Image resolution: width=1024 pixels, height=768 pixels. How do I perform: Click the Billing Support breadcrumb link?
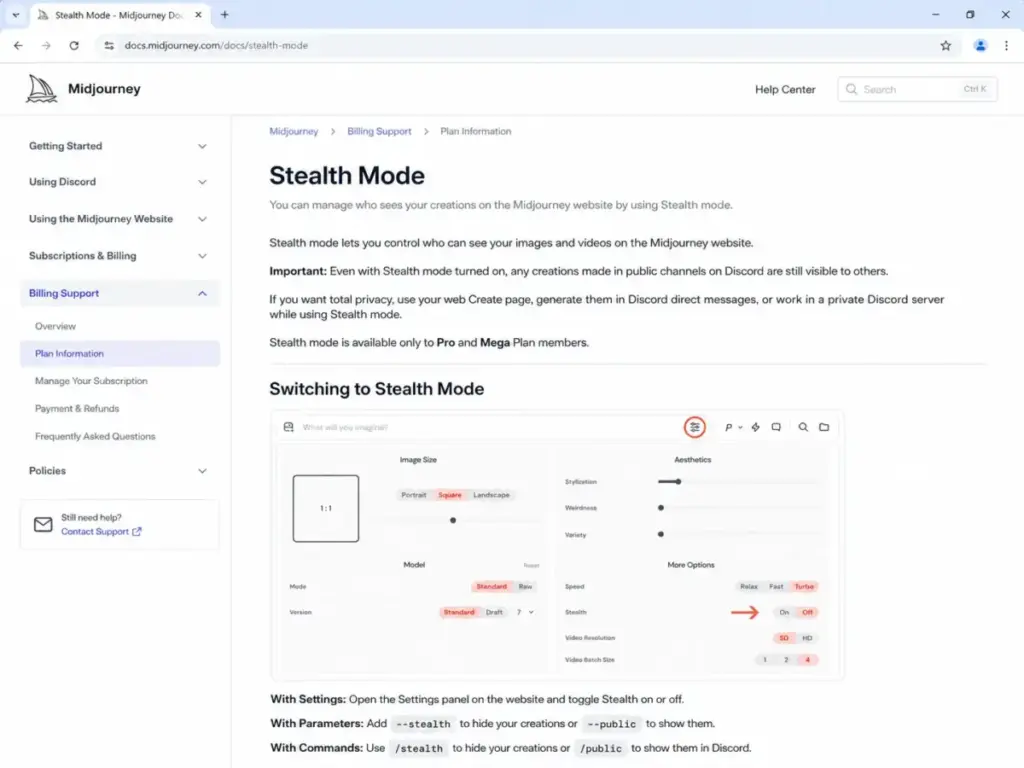pos(379,131)
